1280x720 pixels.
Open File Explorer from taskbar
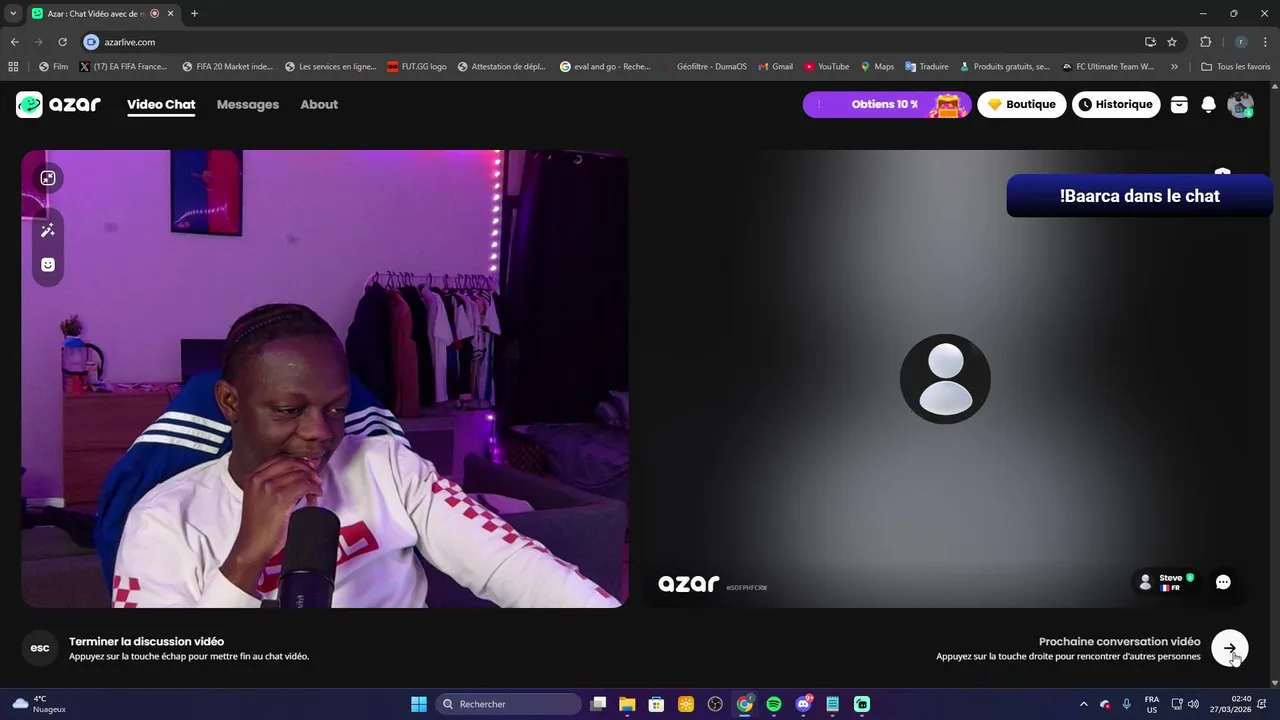(x=627, y=704)
